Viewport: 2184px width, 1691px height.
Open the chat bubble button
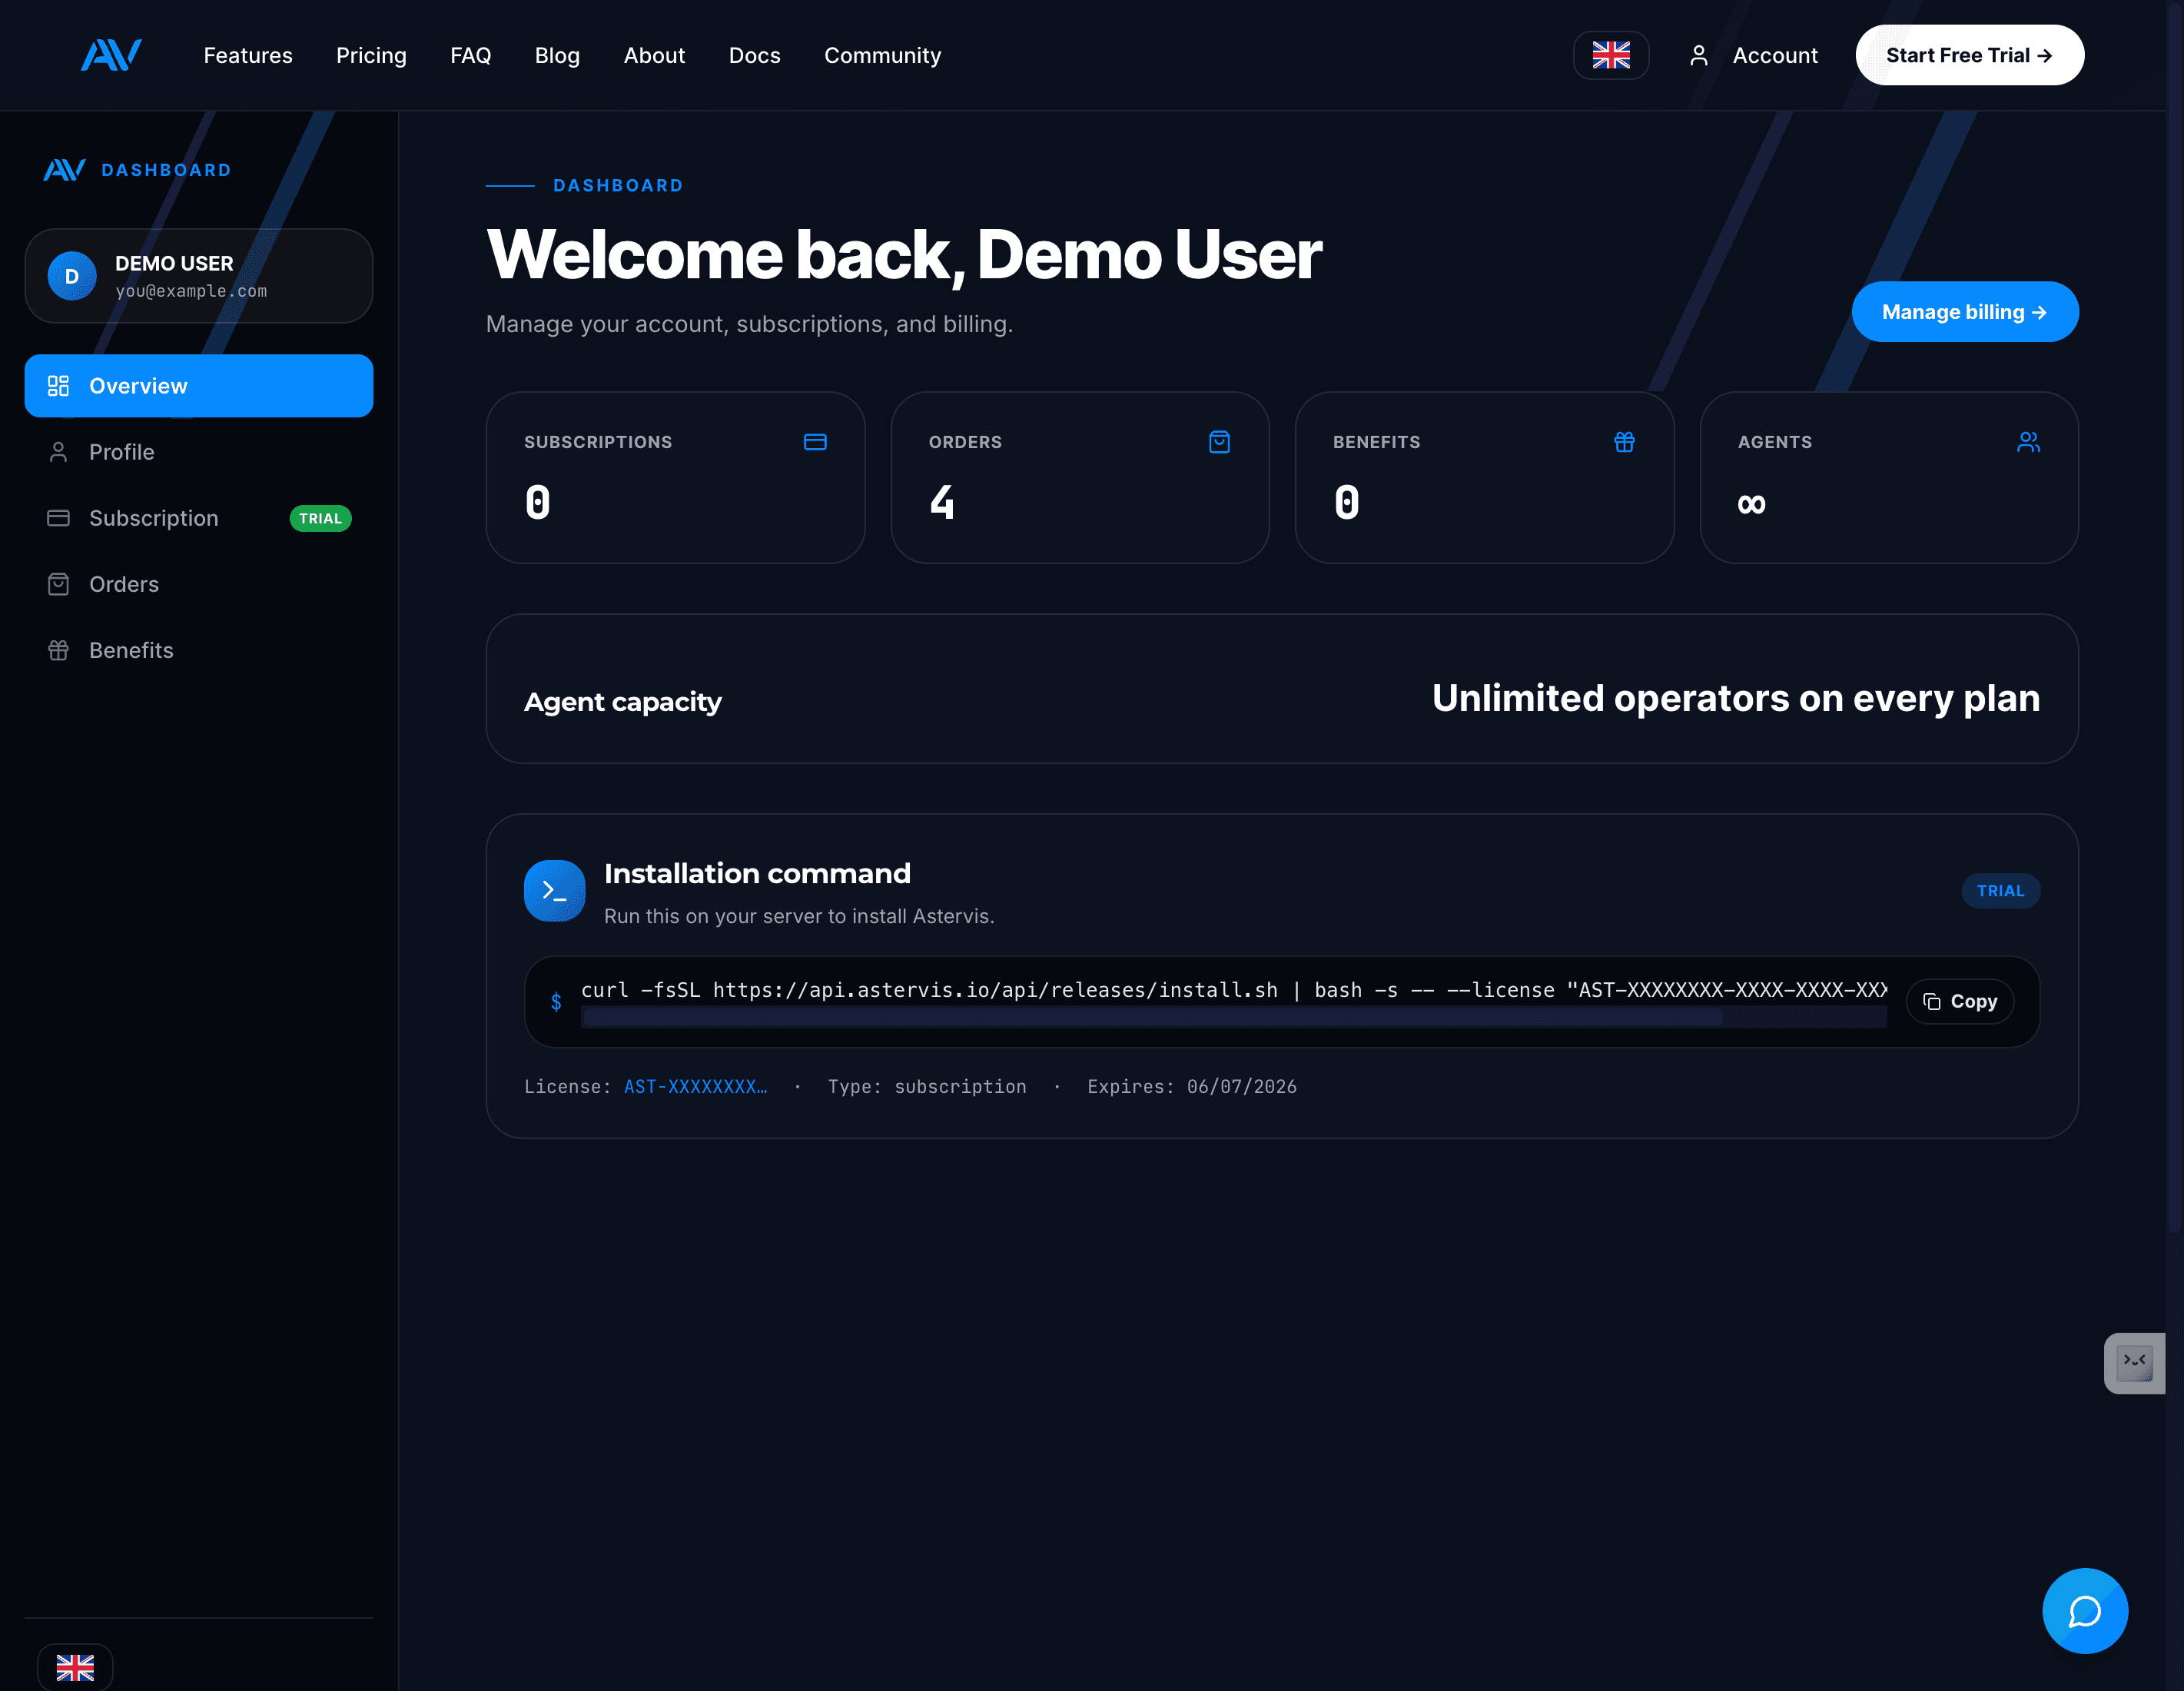[x=2084, y=1610]
